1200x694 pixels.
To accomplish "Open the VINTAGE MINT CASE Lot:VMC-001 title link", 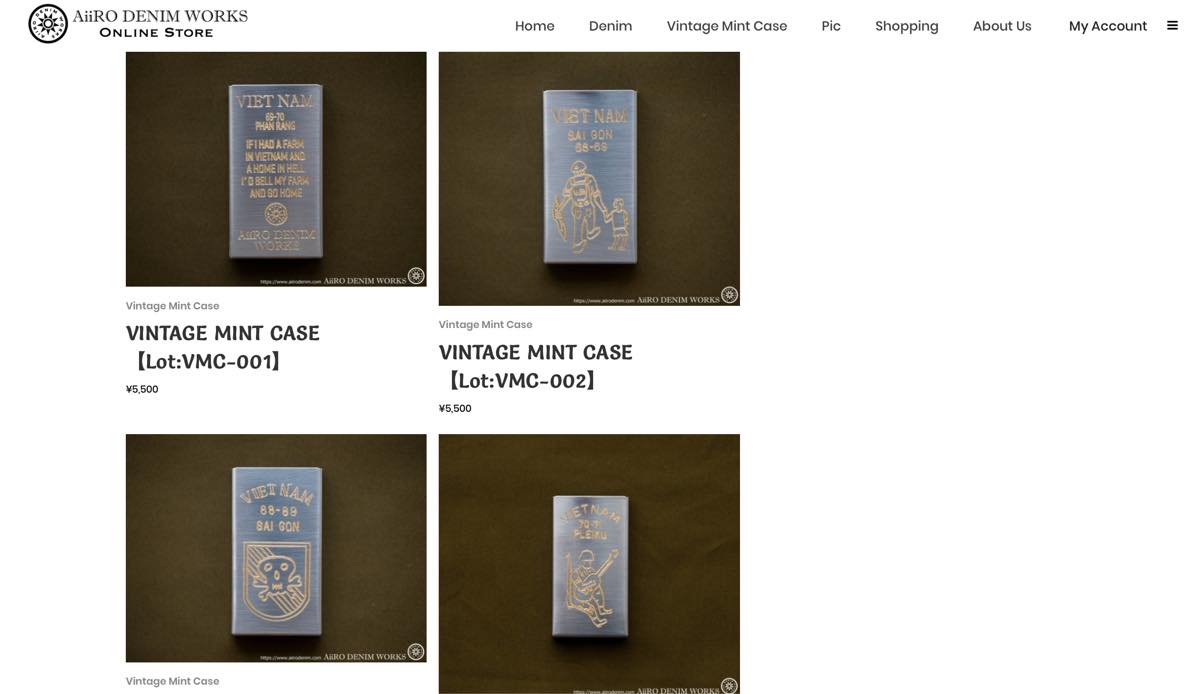I will click(x=223, y=347).
